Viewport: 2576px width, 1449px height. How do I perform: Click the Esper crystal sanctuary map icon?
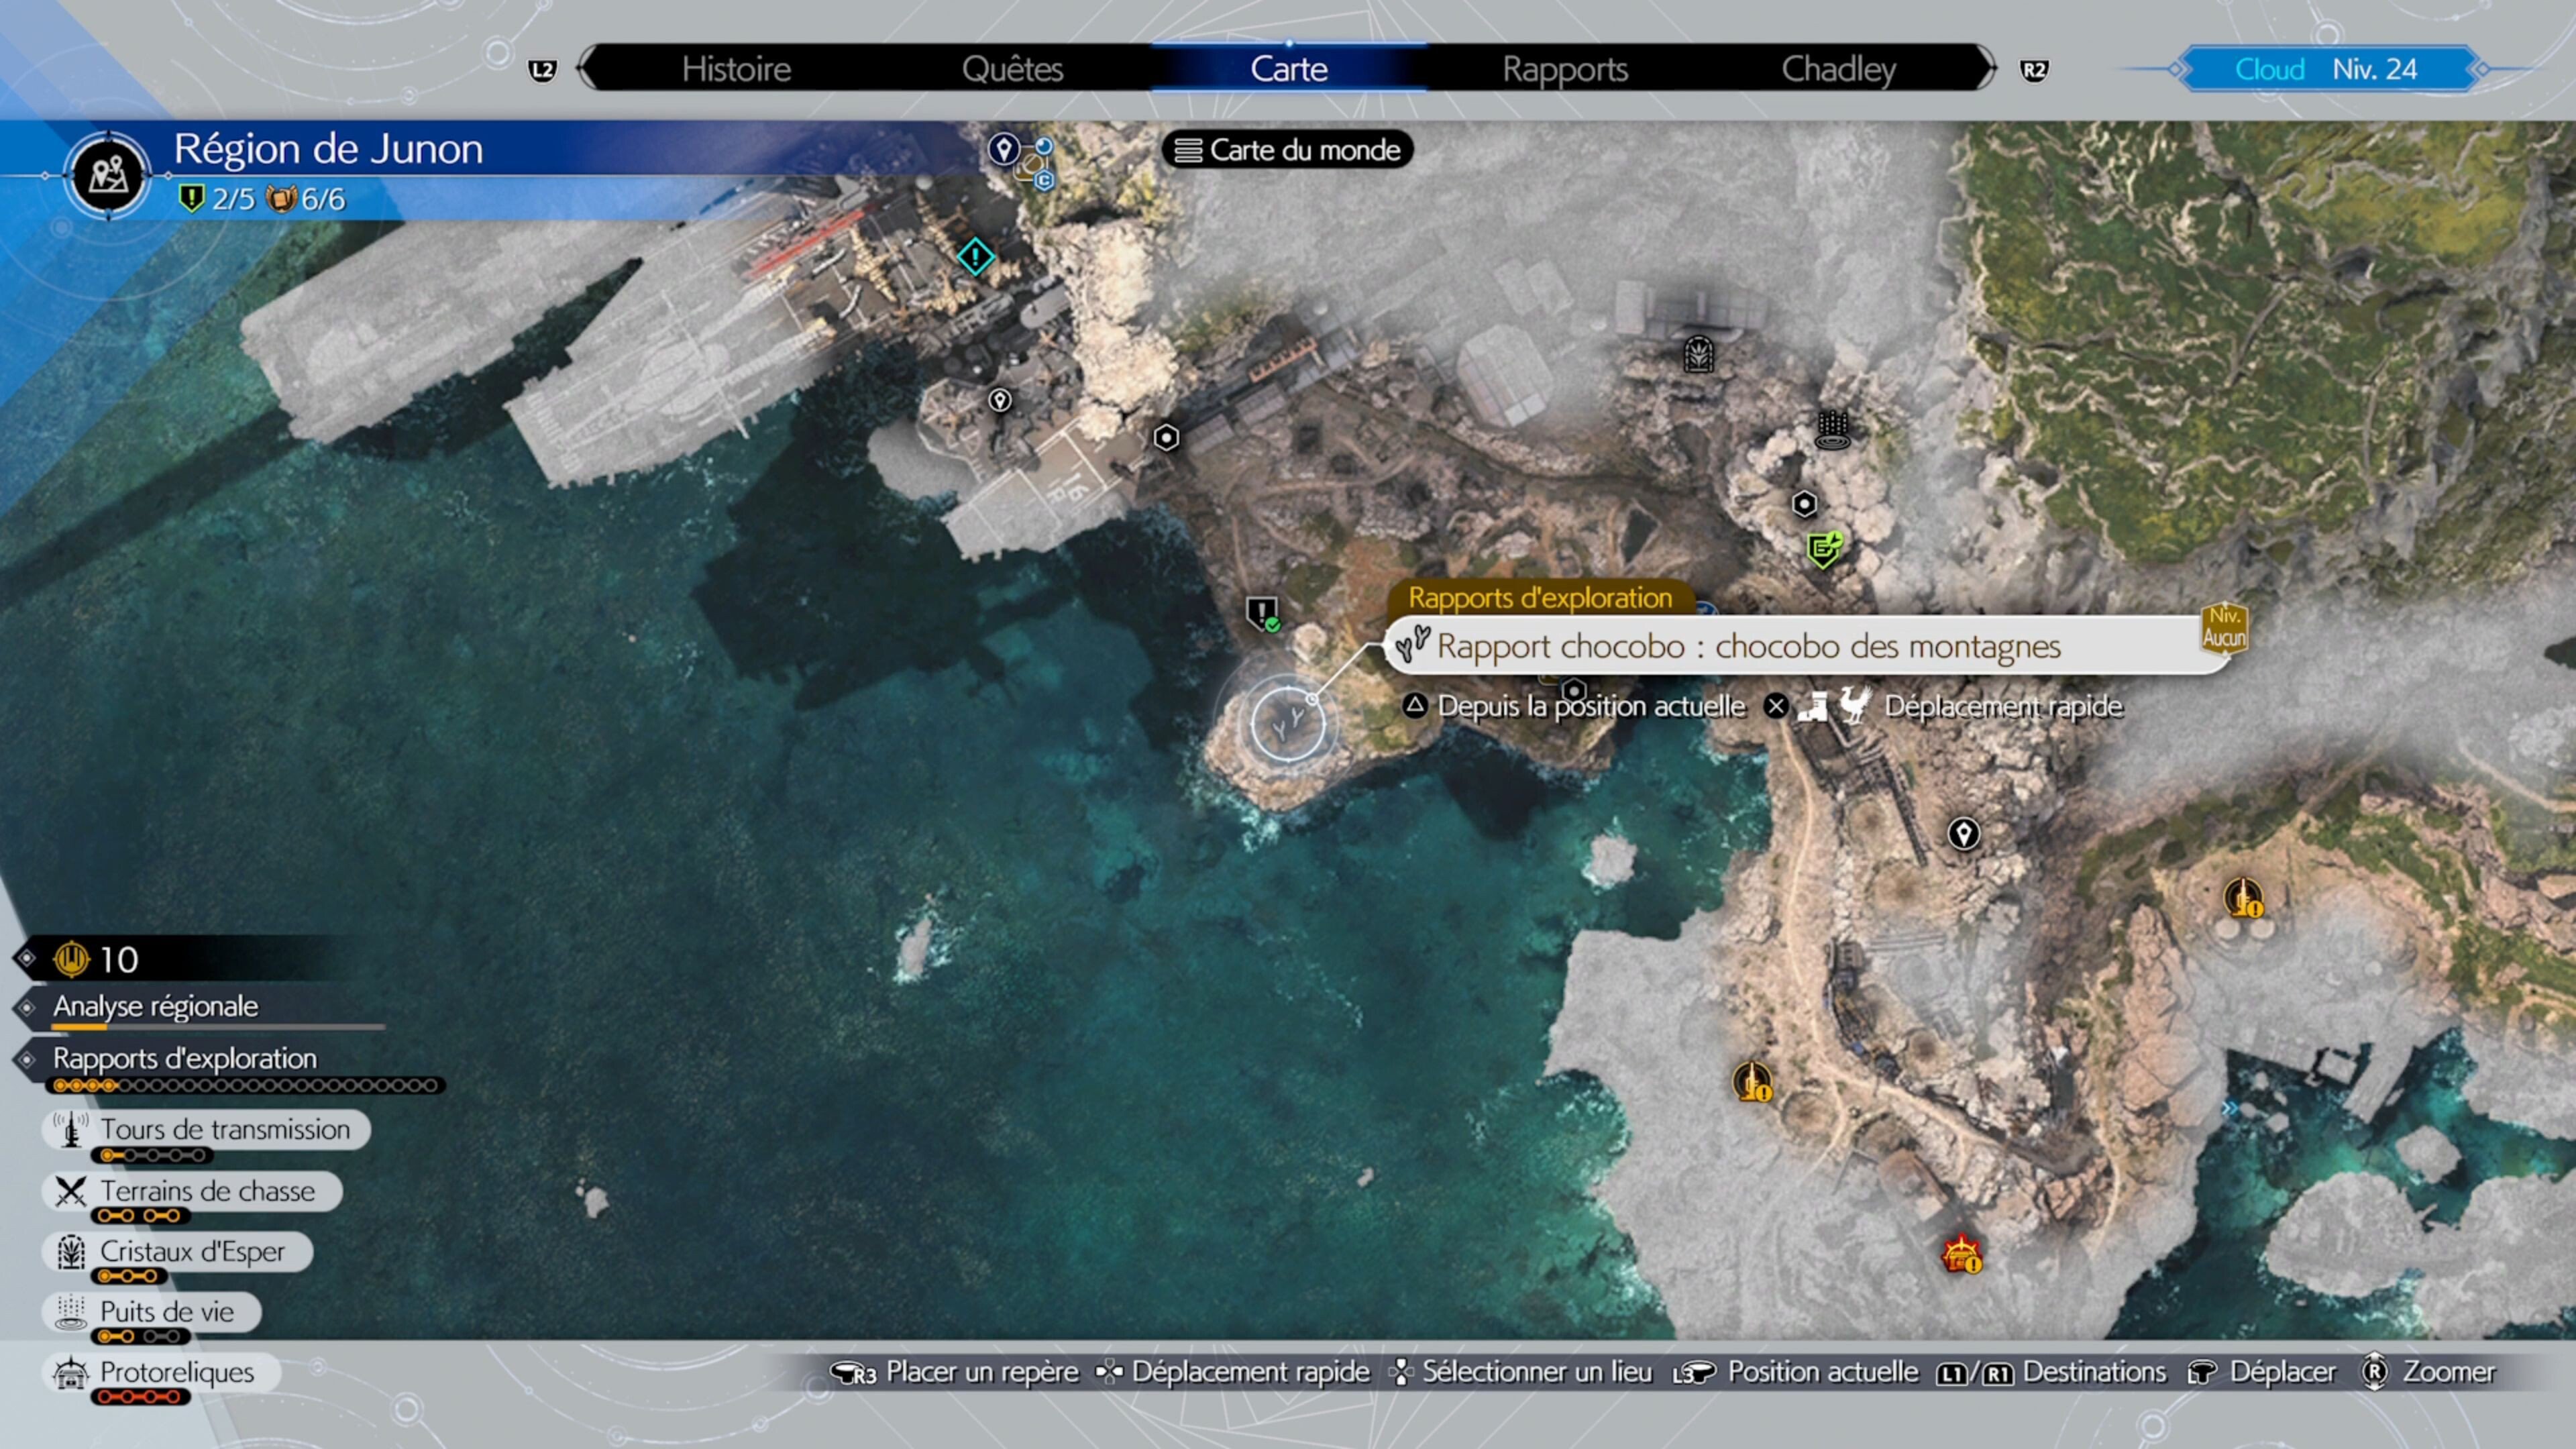[x=1698, y=353]
